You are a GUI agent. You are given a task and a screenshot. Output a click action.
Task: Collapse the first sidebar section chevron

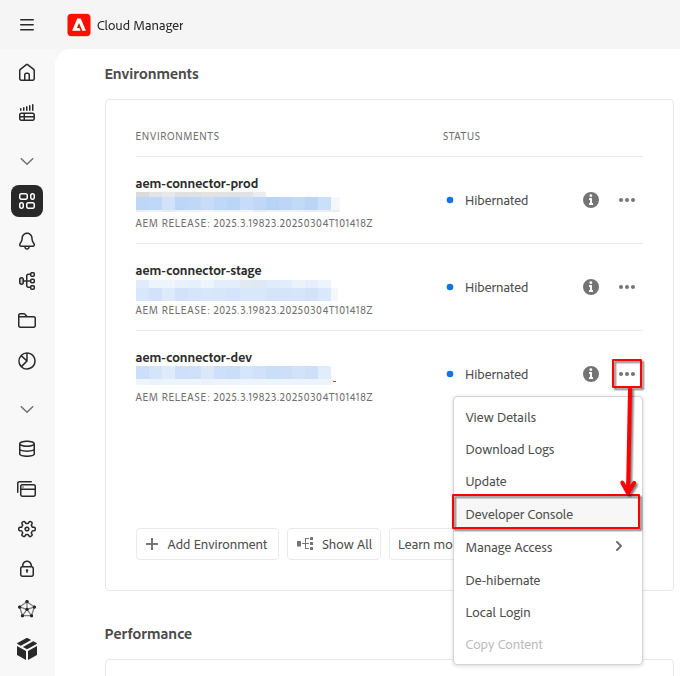[x=27, y=161]
